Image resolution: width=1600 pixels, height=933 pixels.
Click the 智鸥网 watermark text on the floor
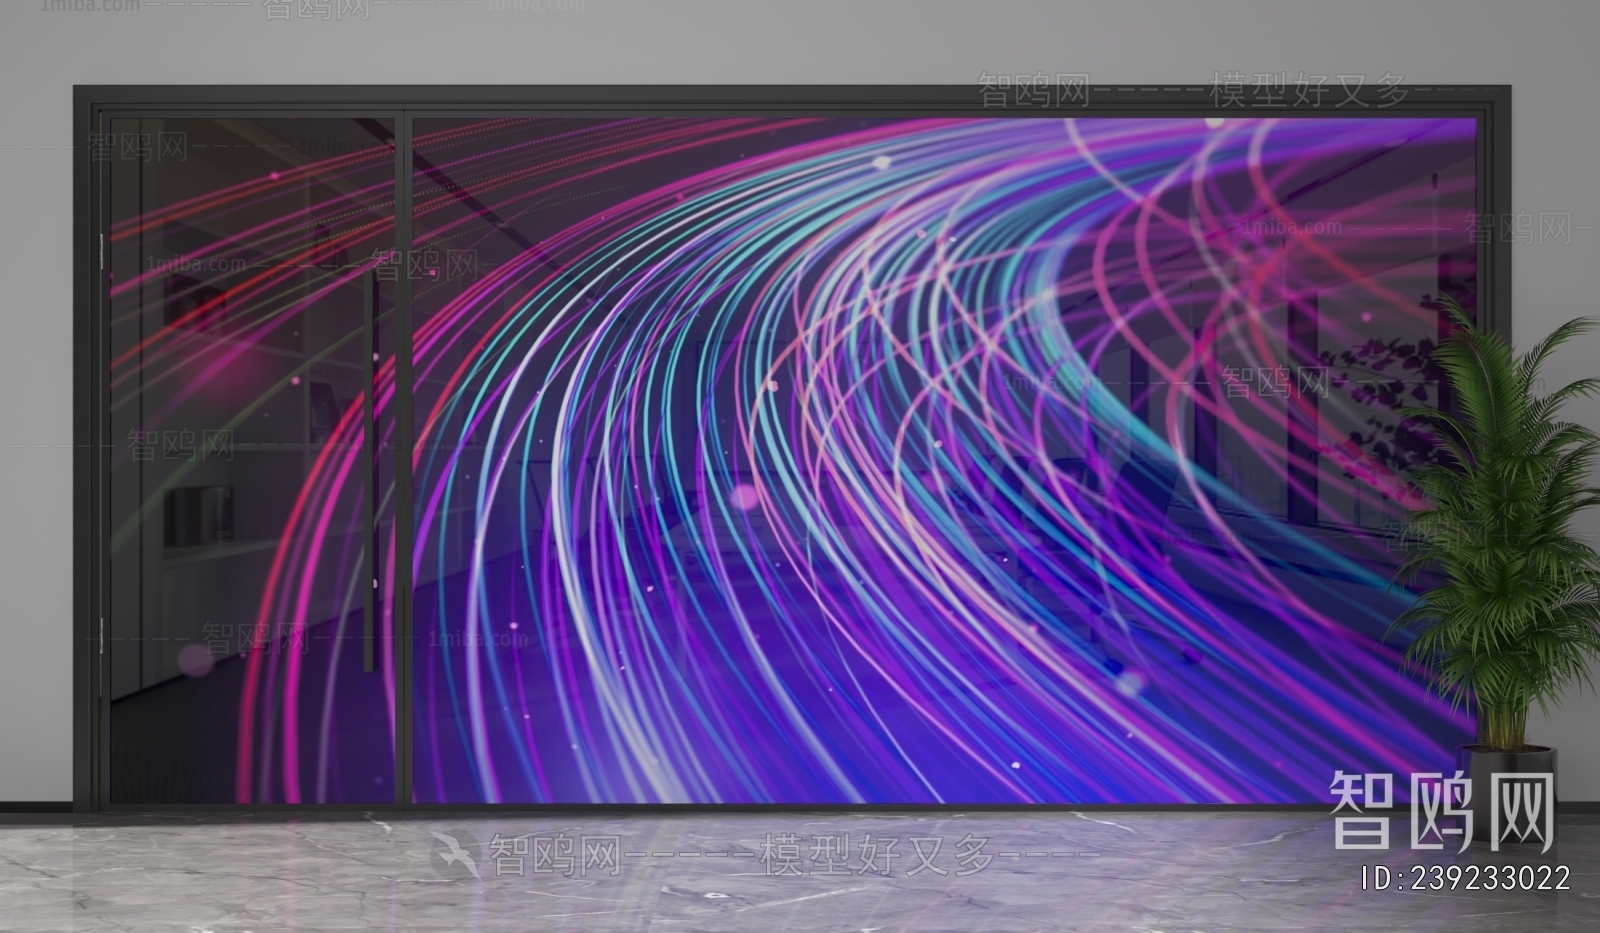[553, 856]
